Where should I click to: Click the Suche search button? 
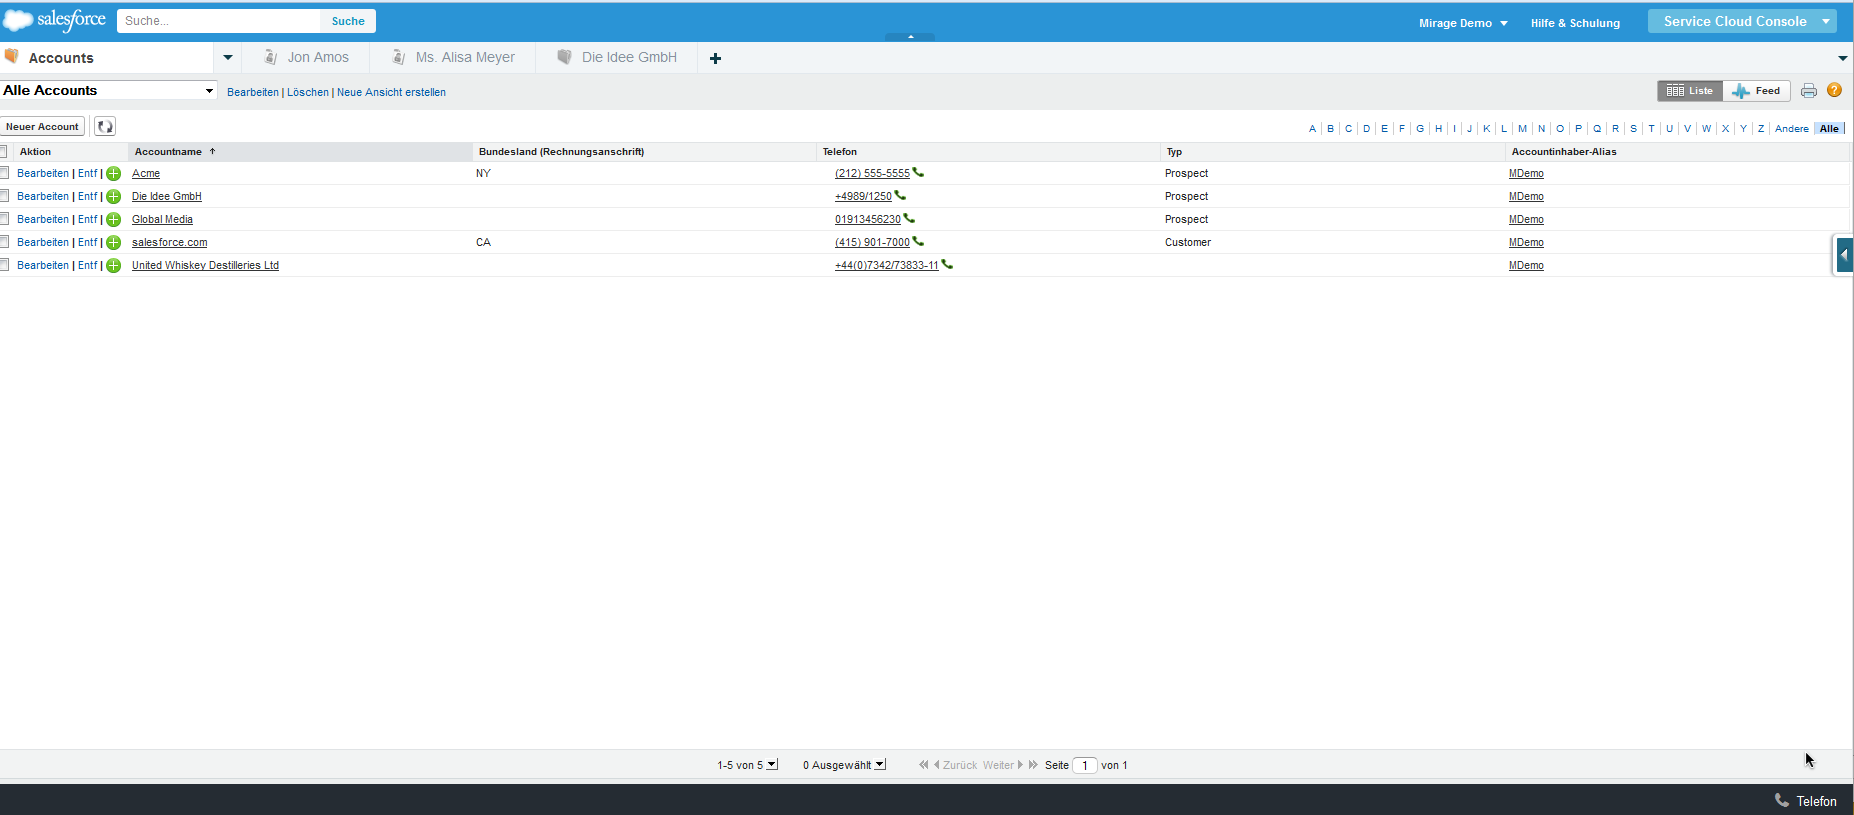(348, 21)
